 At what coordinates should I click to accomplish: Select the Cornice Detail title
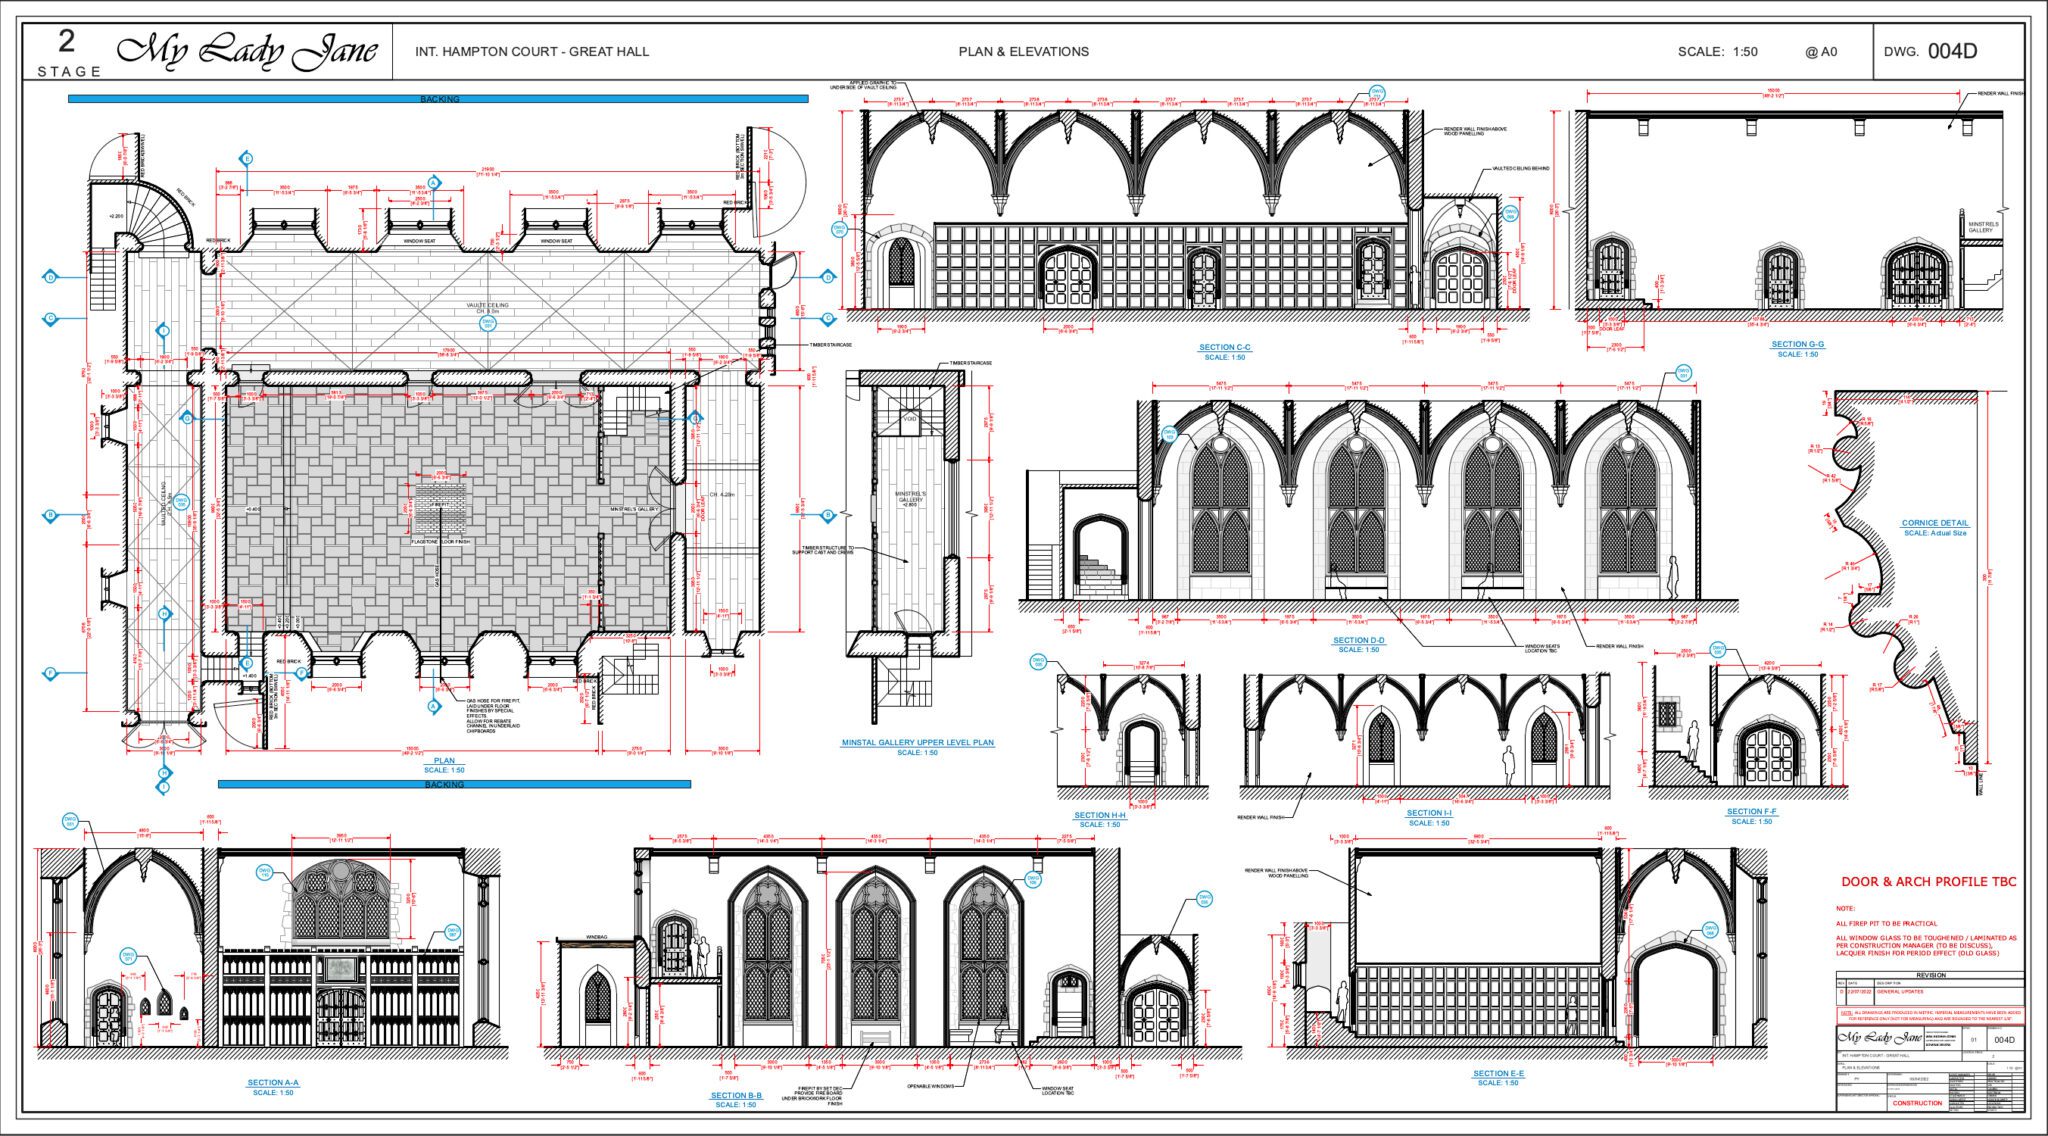point(1934,523)
